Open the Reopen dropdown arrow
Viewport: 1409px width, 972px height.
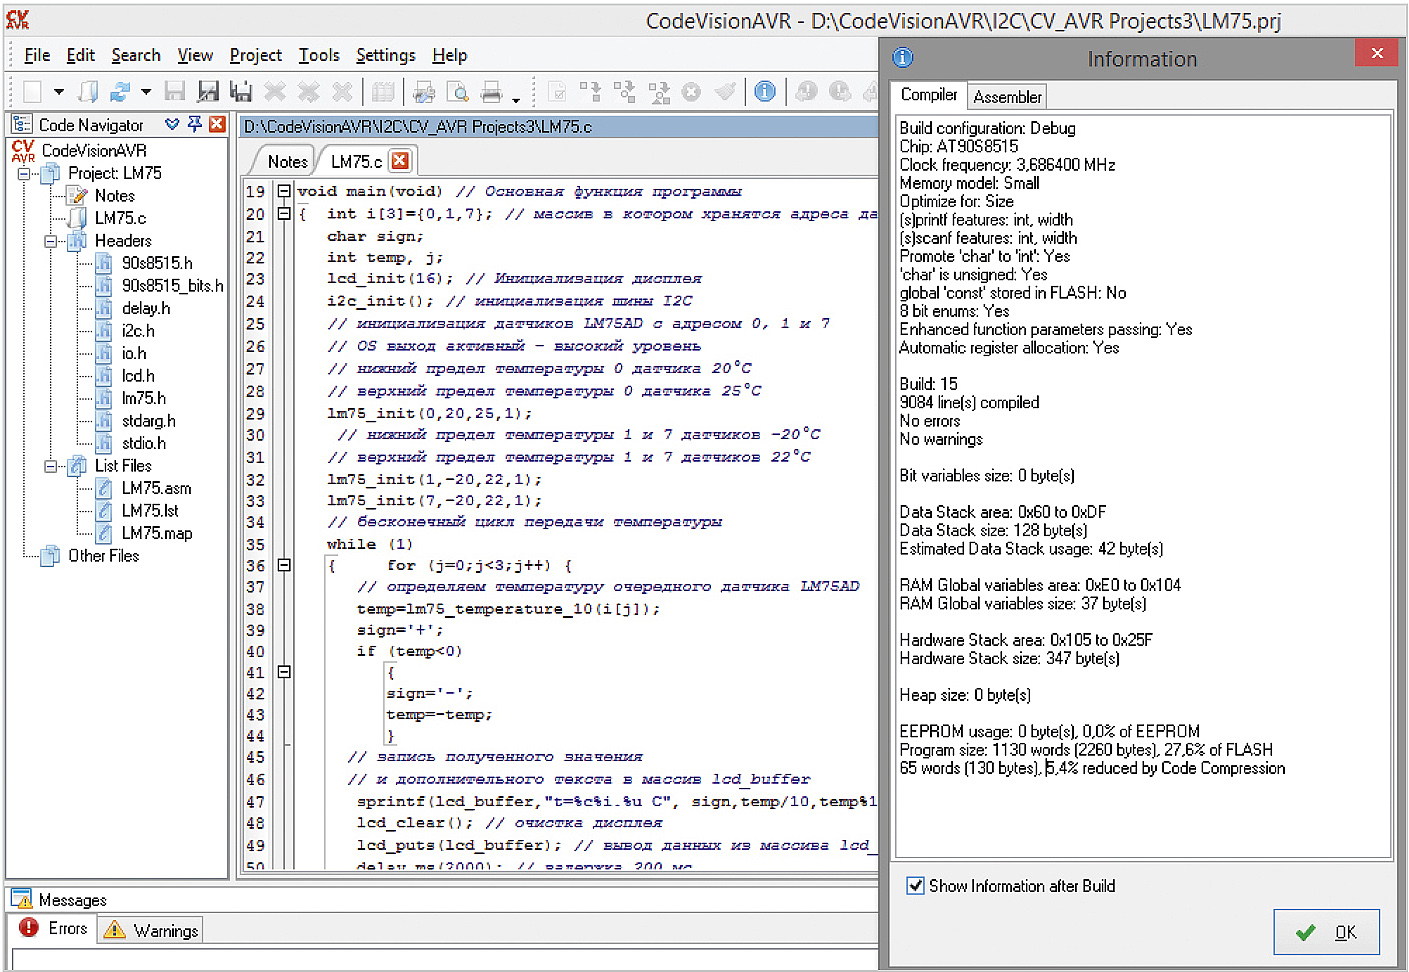(146, 92)
